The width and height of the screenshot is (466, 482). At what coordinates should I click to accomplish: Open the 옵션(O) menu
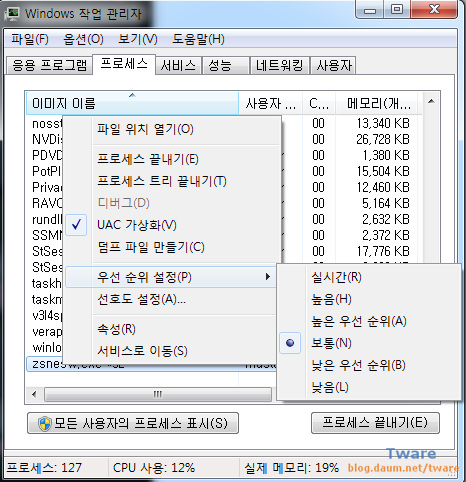(83, 39)
